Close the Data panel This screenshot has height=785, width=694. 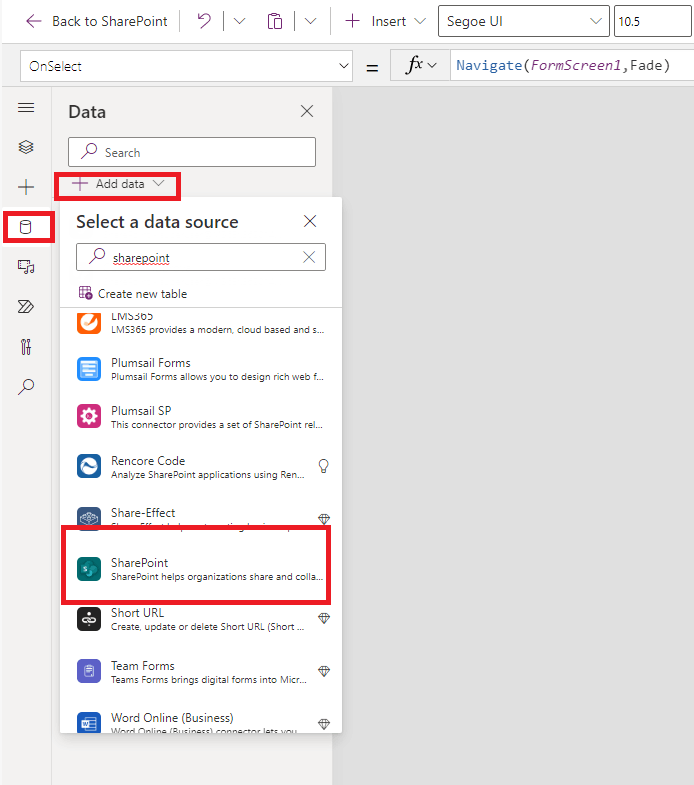tap(307, 111)
